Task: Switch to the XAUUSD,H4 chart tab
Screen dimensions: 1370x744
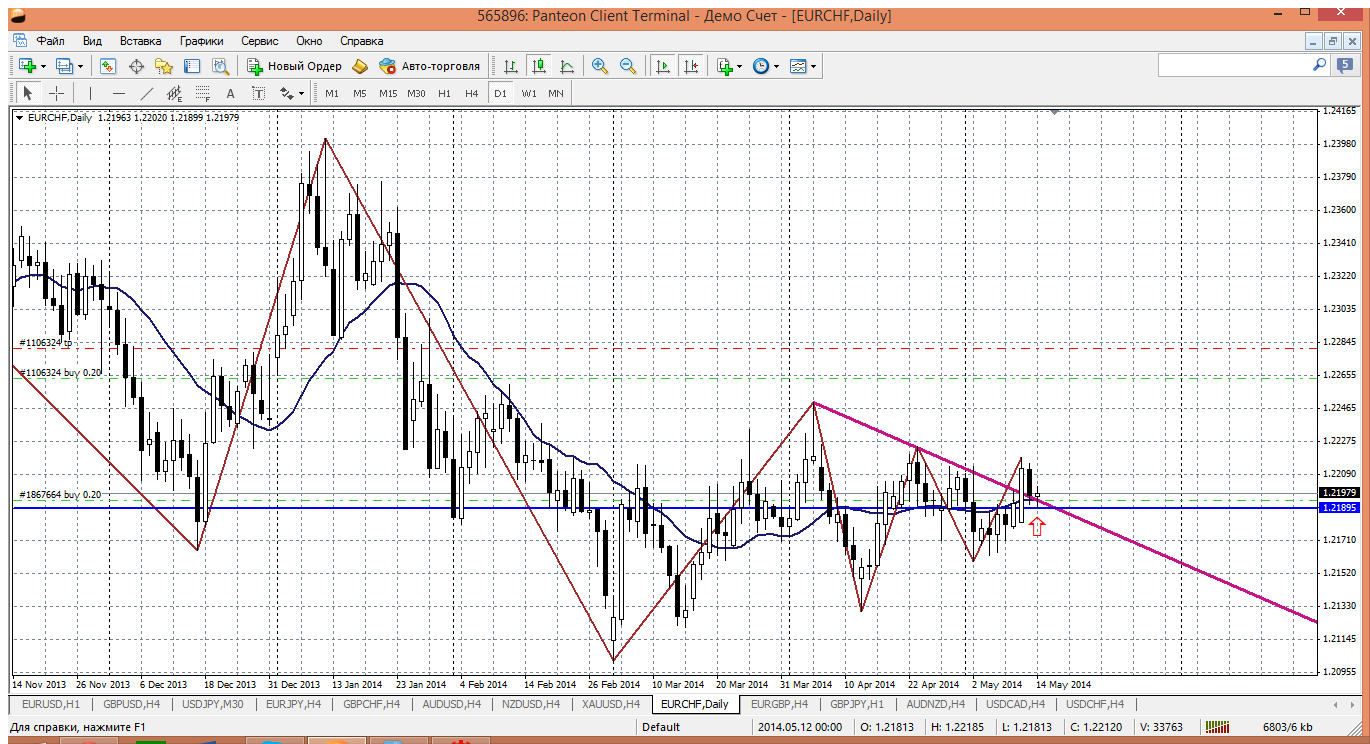Action: coord(611,704)
